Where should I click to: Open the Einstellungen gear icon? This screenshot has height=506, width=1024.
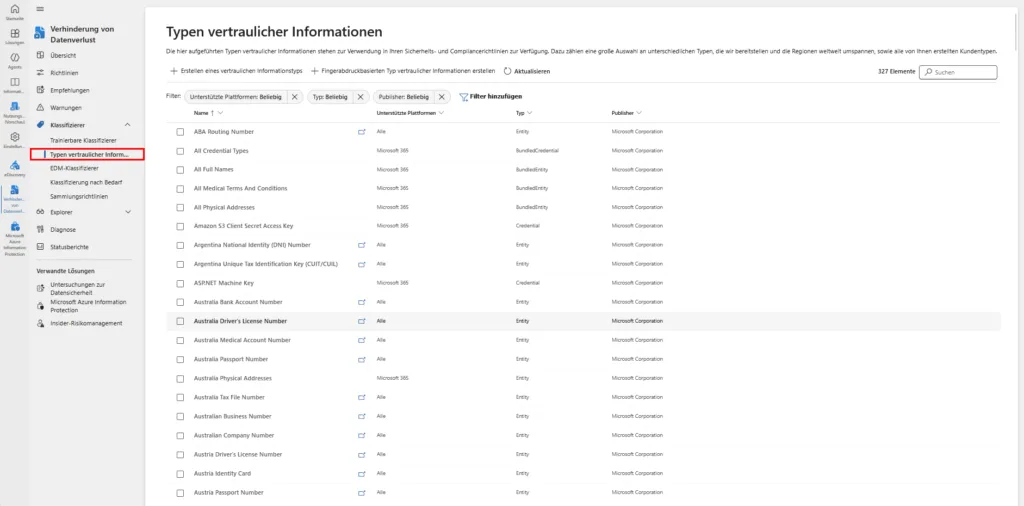pyautogui.click(x=14, y=136)
